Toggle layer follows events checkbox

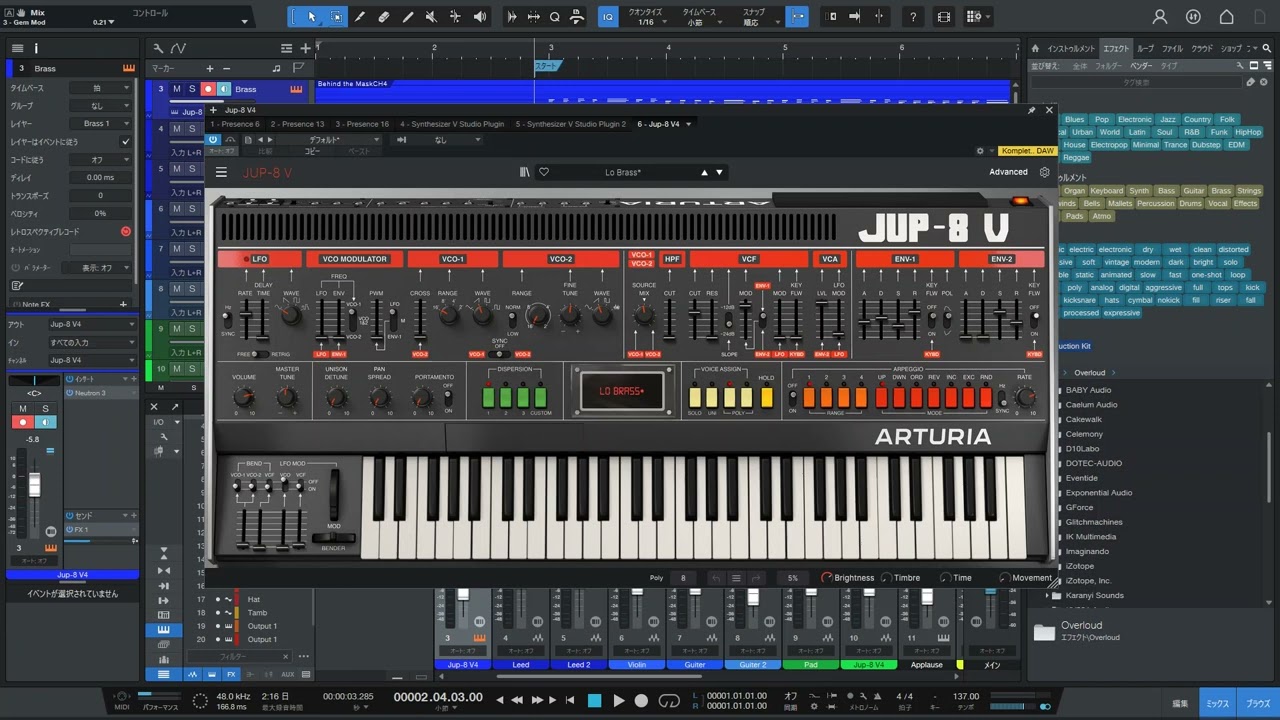click(125, 142)
